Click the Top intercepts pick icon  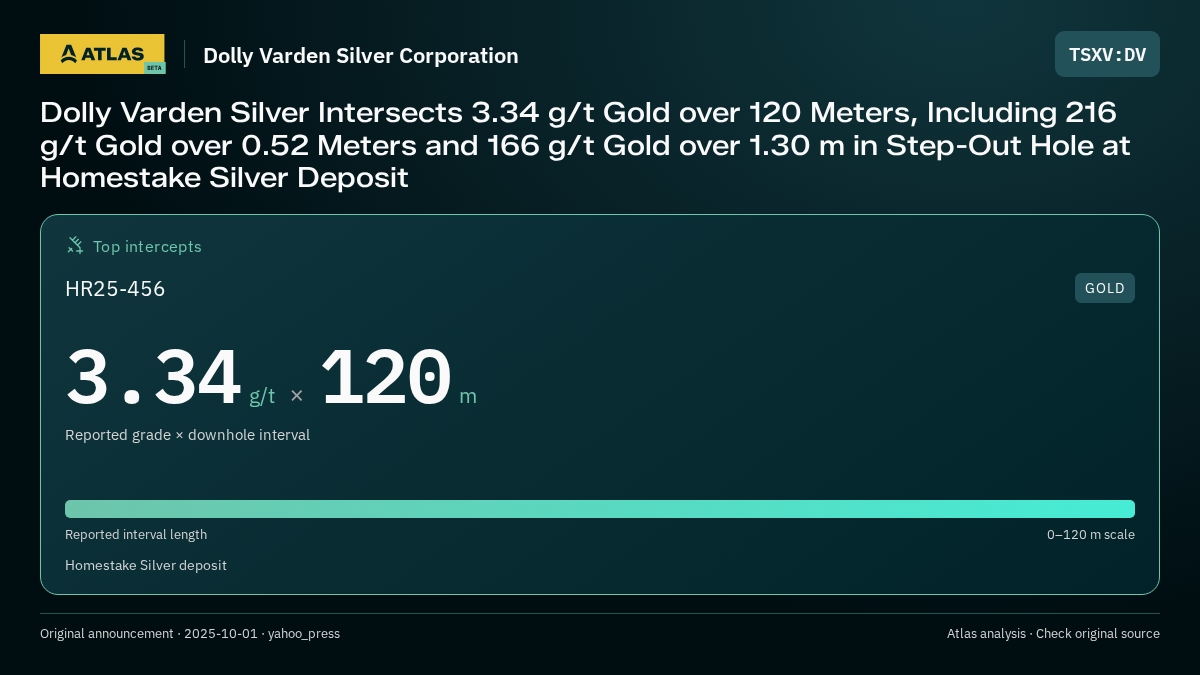click(75, 245)
